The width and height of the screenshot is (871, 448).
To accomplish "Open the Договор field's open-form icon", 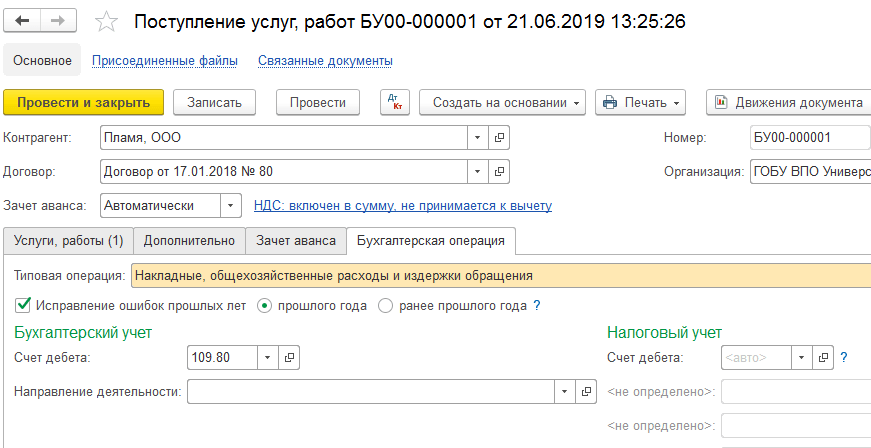I will (501, 171).
